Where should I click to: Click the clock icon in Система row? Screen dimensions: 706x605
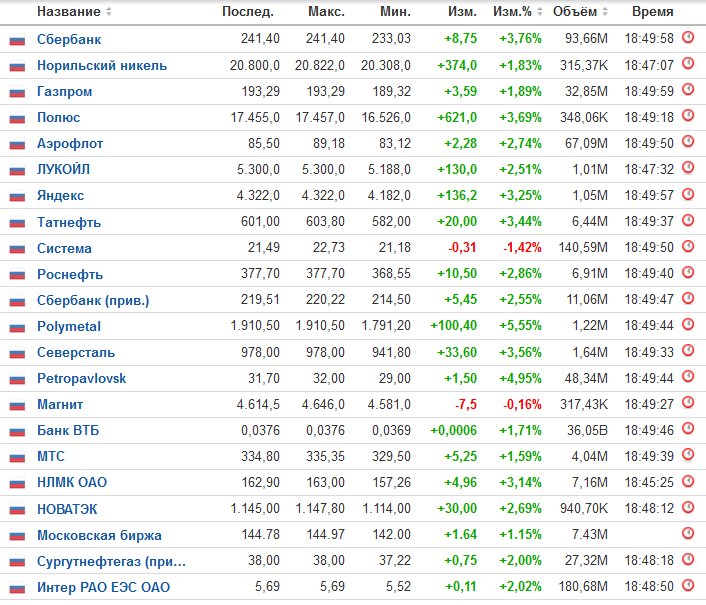click(688, 246)
